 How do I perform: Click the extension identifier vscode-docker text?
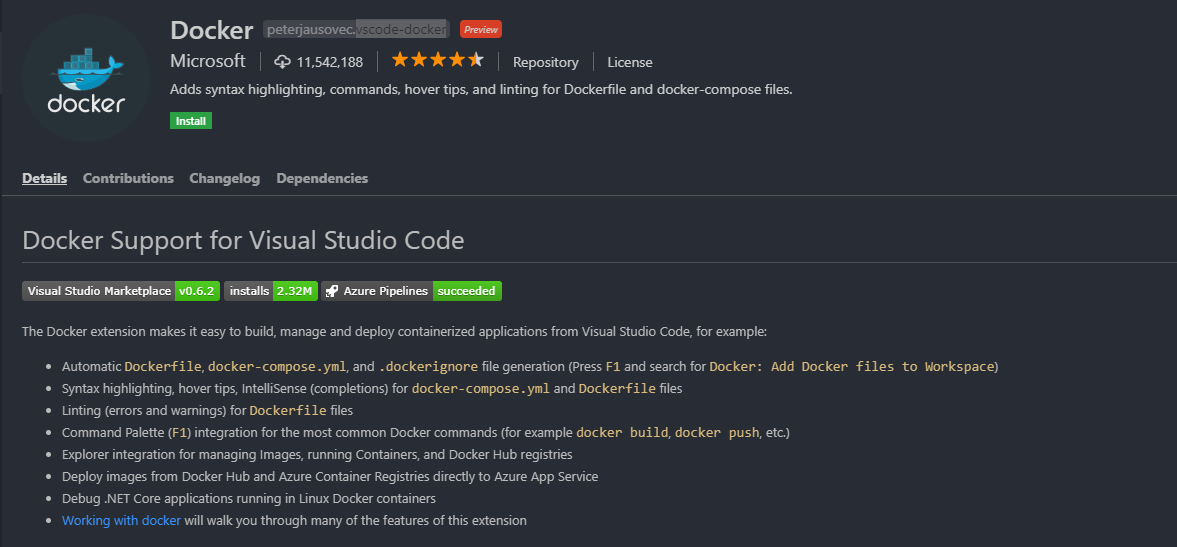point(401,30)
